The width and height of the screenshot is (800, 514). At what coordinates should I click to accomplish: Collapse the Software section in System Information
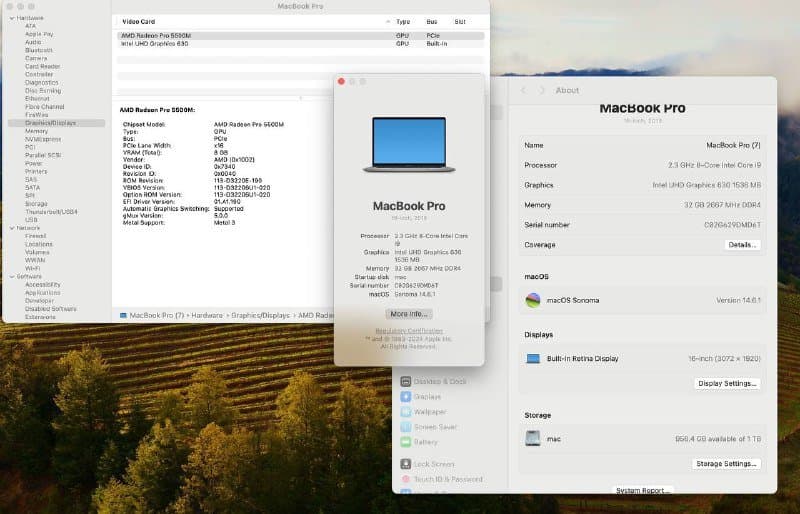click(x=12, y=277)
